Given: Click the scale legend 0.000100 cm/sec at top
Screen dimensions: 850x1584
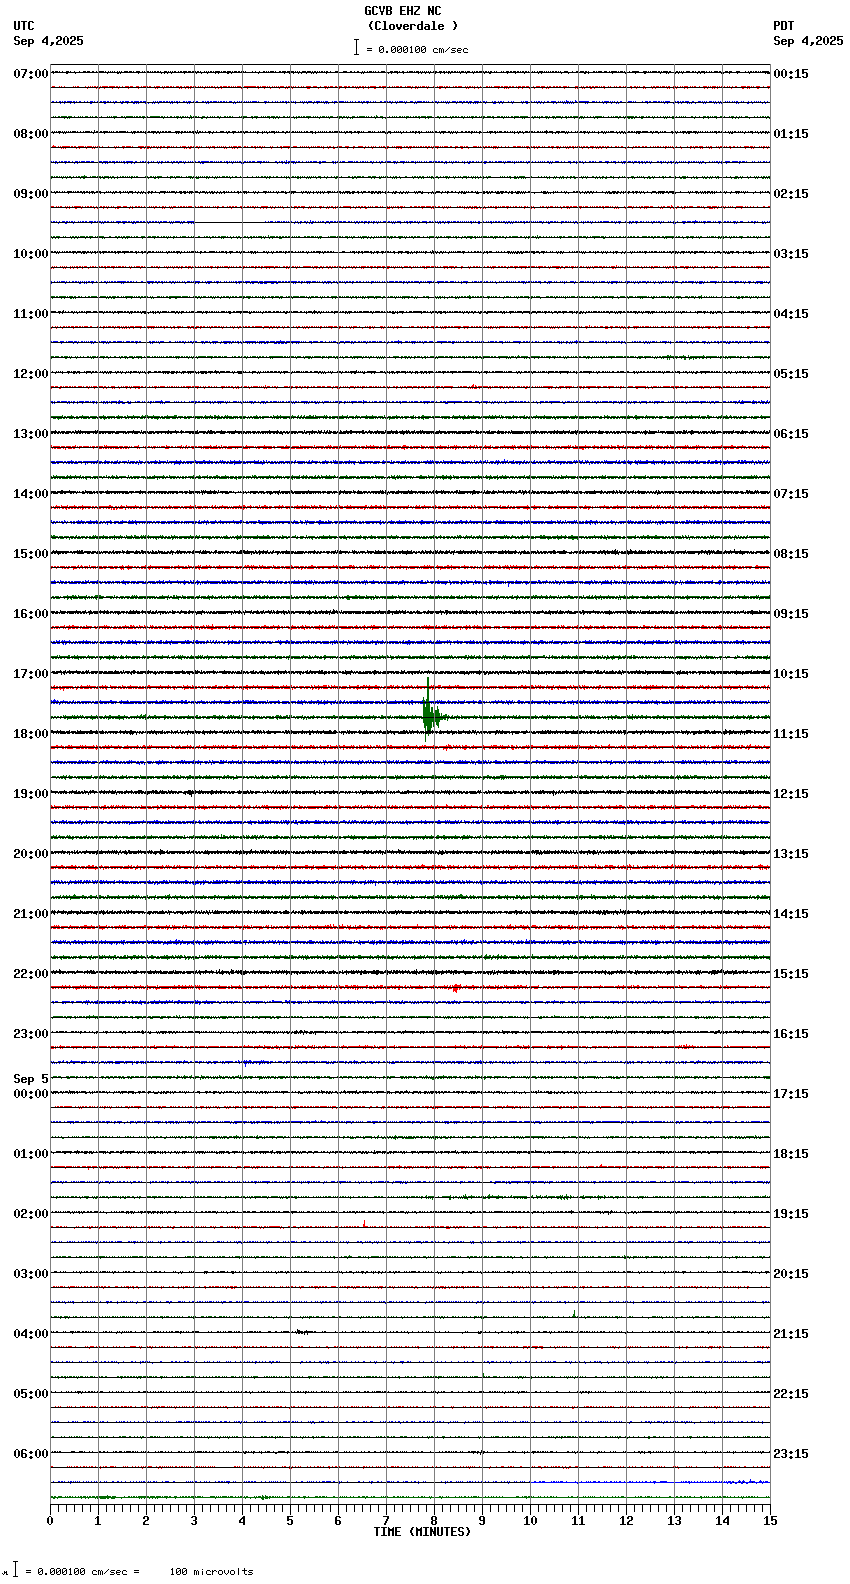Looking at the screenshot, I should click(x=410, y=49).
